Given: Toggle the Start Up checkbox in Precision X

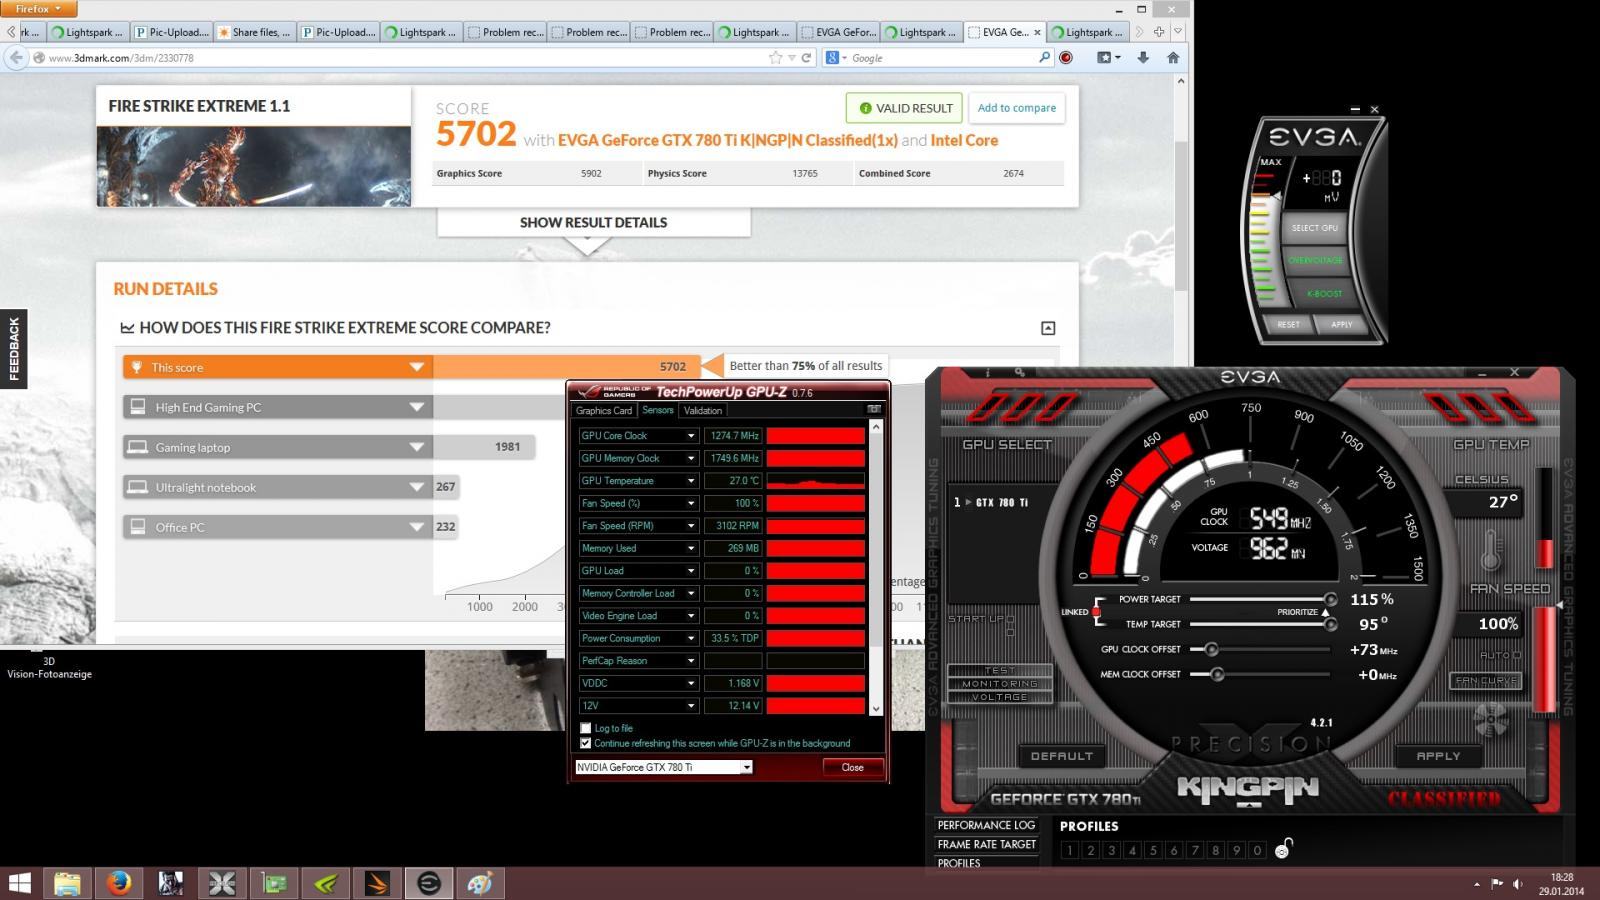Looking at the screenshot, I should 1010,619.
